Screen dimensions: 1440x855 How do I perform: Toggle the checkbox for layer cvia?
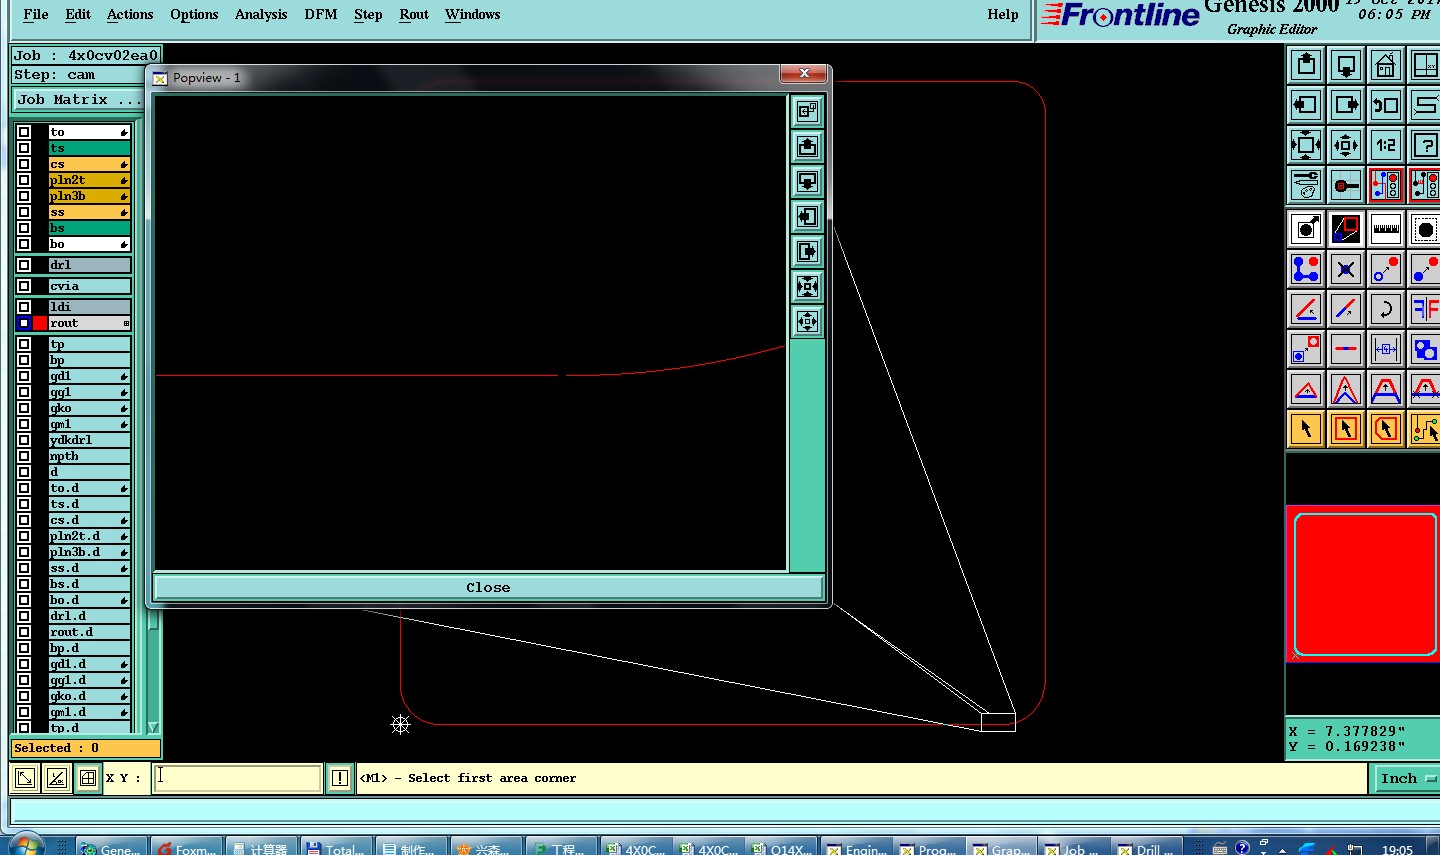click(24, 286)
